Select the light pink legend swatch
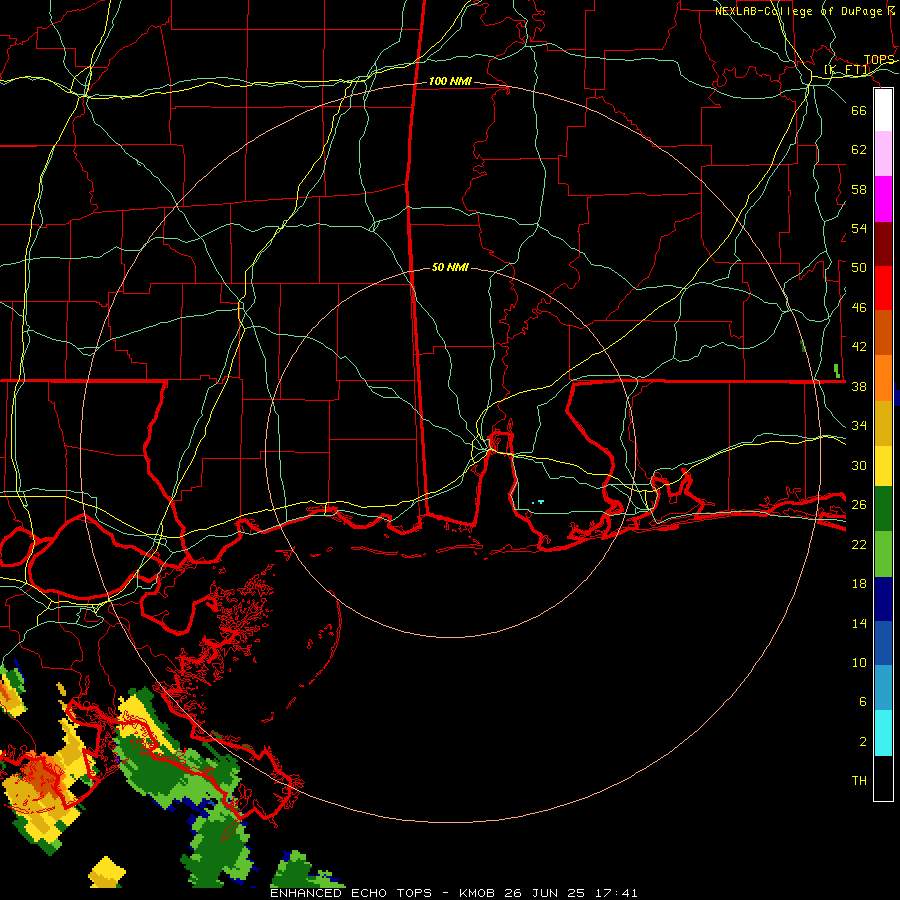Screen dimensions: 900x900 point(883,153)
